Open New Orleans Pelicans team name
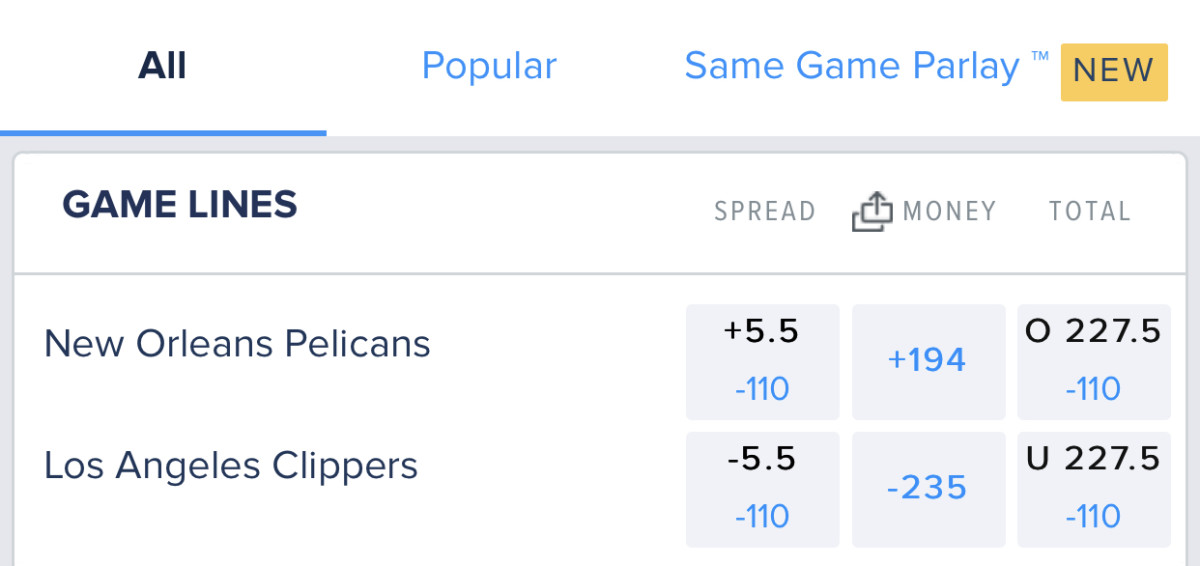1200x566 pixels. coord(237,344)
